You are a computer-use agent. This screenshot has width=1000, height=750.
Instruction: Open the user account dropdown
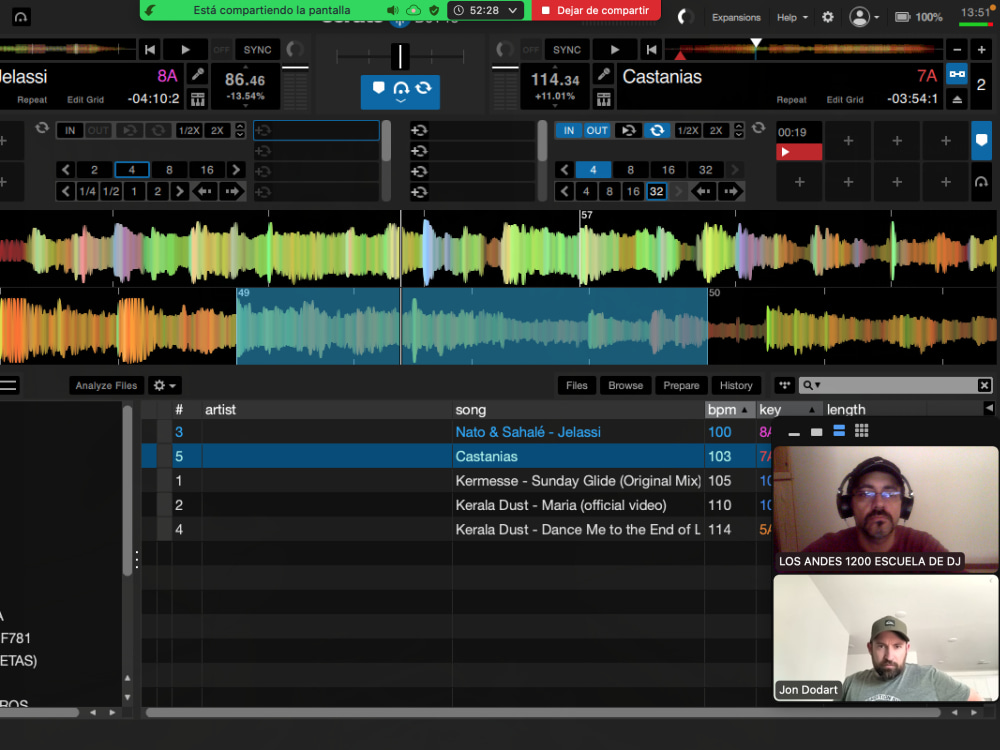tap(864, 17)
